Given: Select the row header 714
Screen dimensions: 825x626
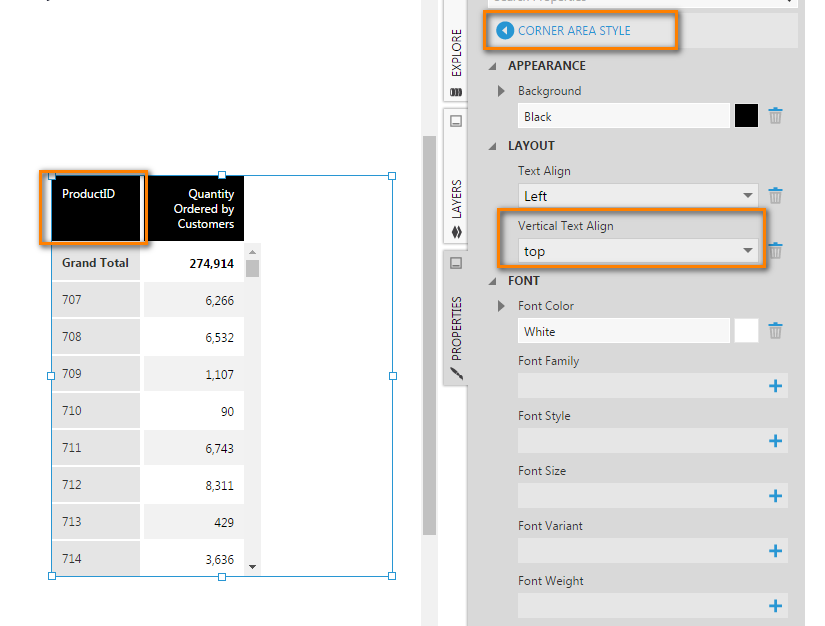Looking at the screenshot, I should [96, 559].
